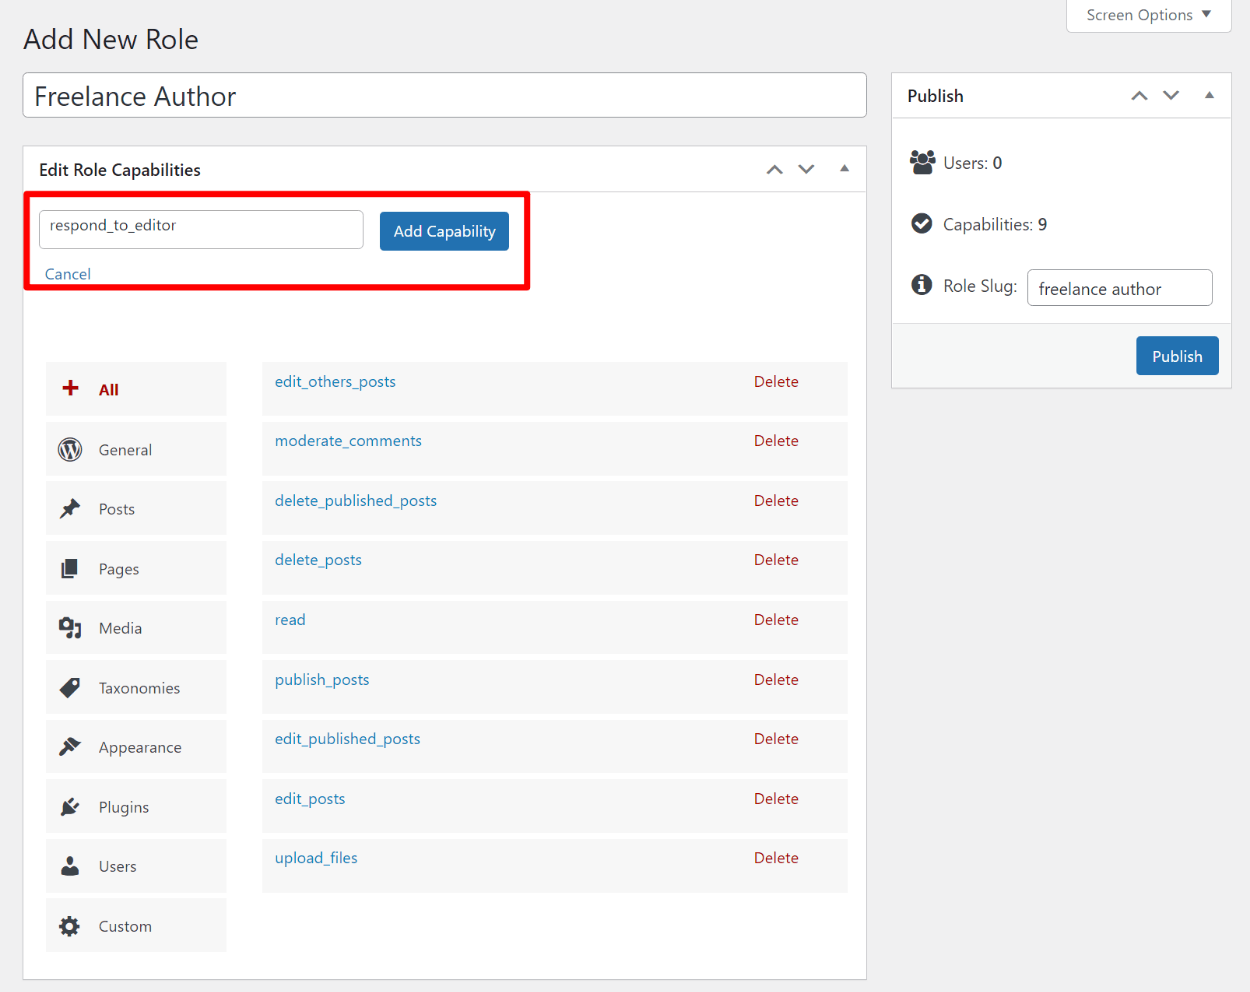Click the paintbrush icon beside Appearance
Viewport: 1250px width, 992px height.
coord(69,747)
